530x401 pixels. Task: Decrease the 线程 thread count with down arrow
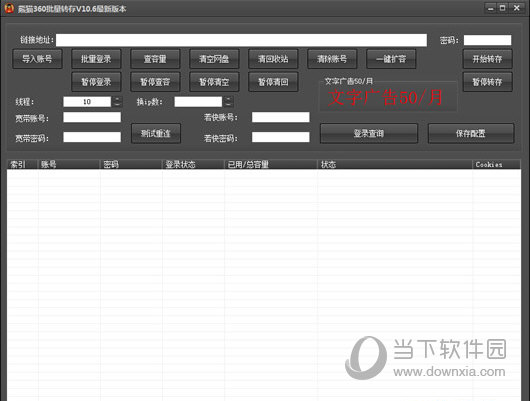(117, 104)
